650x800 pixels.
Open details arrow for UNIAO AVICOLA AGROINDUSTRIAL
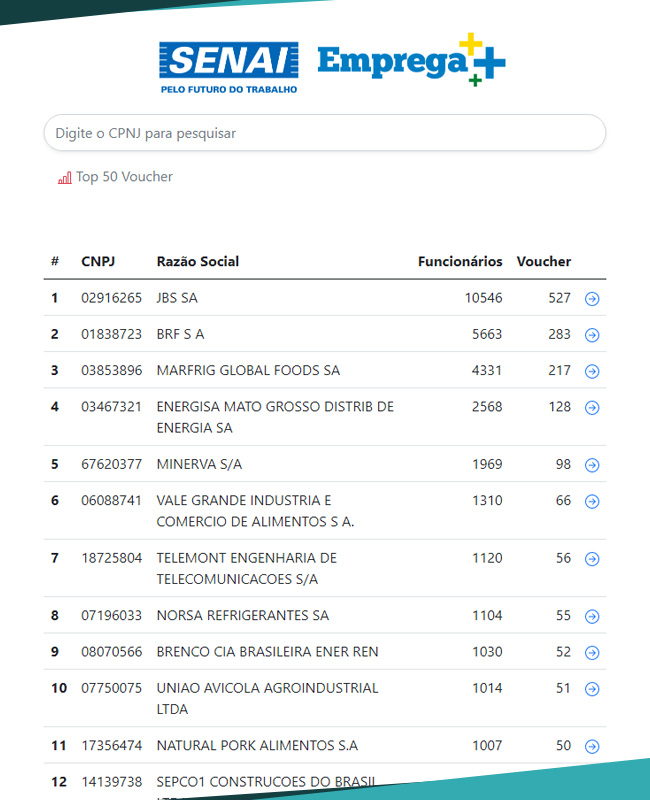pyautogui.click(x=592, y=689)
